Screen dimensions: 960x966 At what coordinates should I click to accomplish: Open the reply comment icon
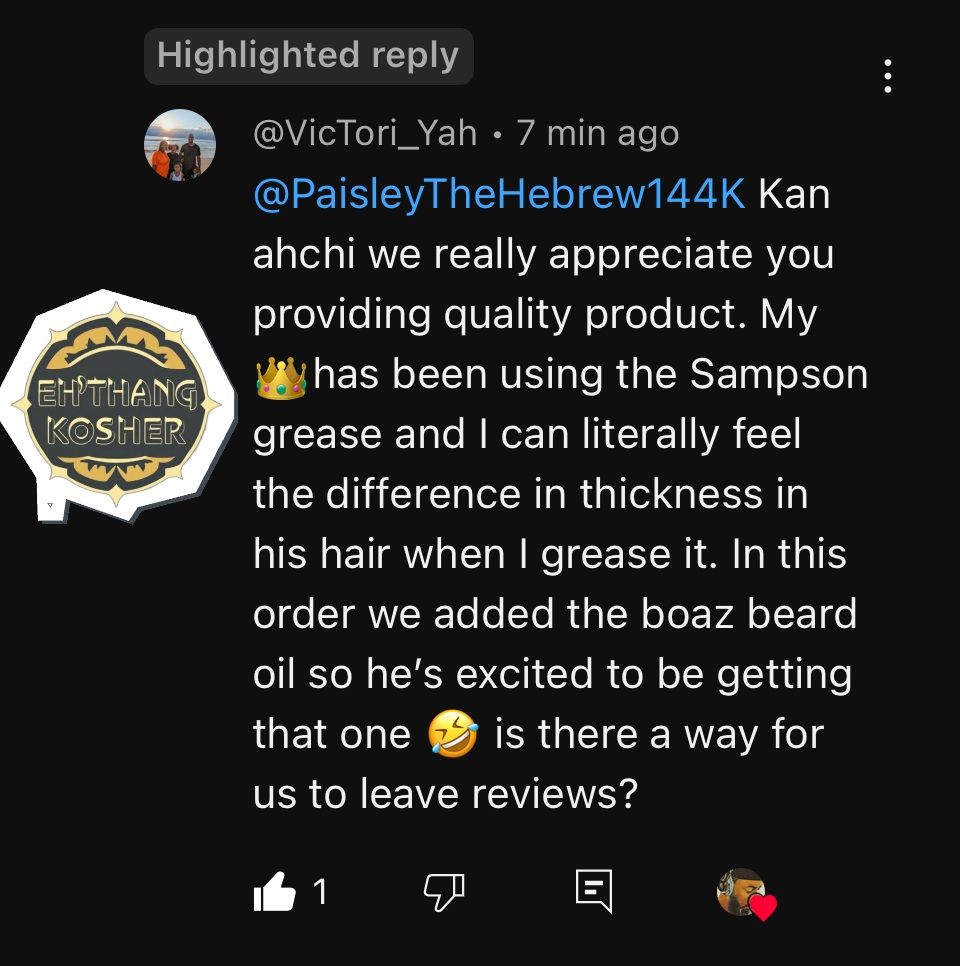(594, 891)
